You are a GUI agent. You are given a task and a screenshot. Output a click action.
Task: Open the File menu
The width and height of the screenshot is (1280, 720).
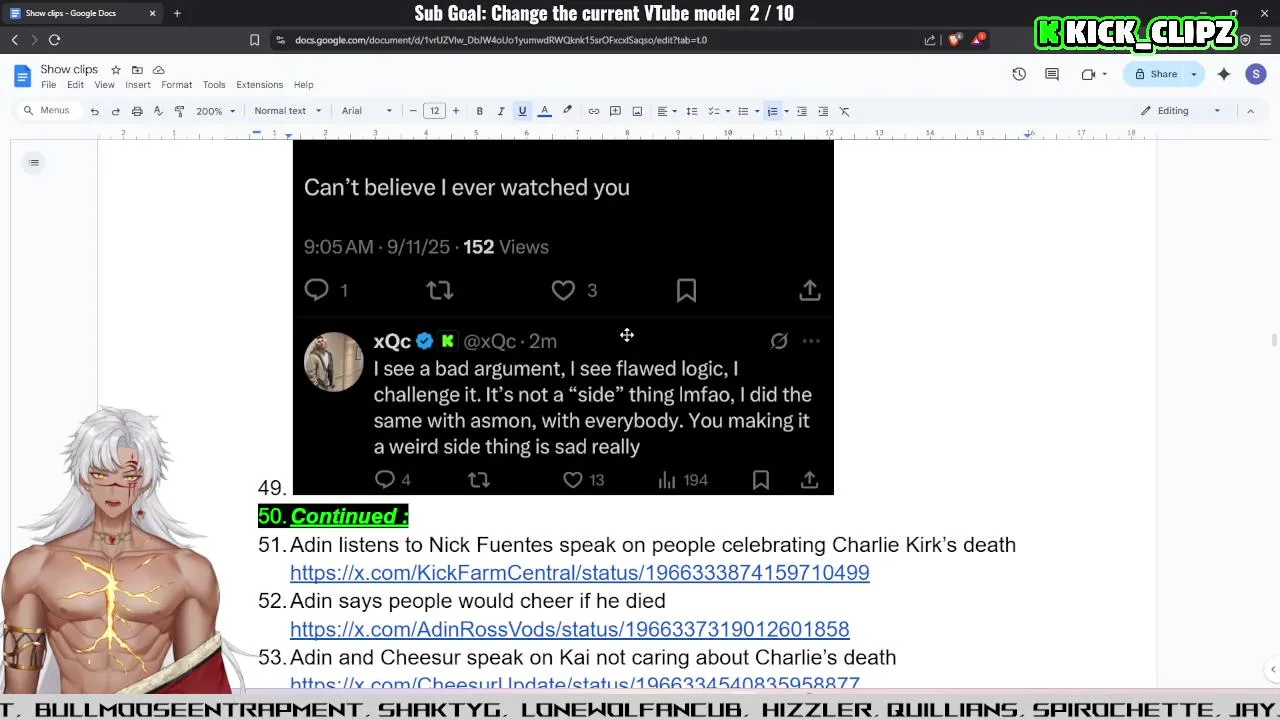(x=48, y=85)
